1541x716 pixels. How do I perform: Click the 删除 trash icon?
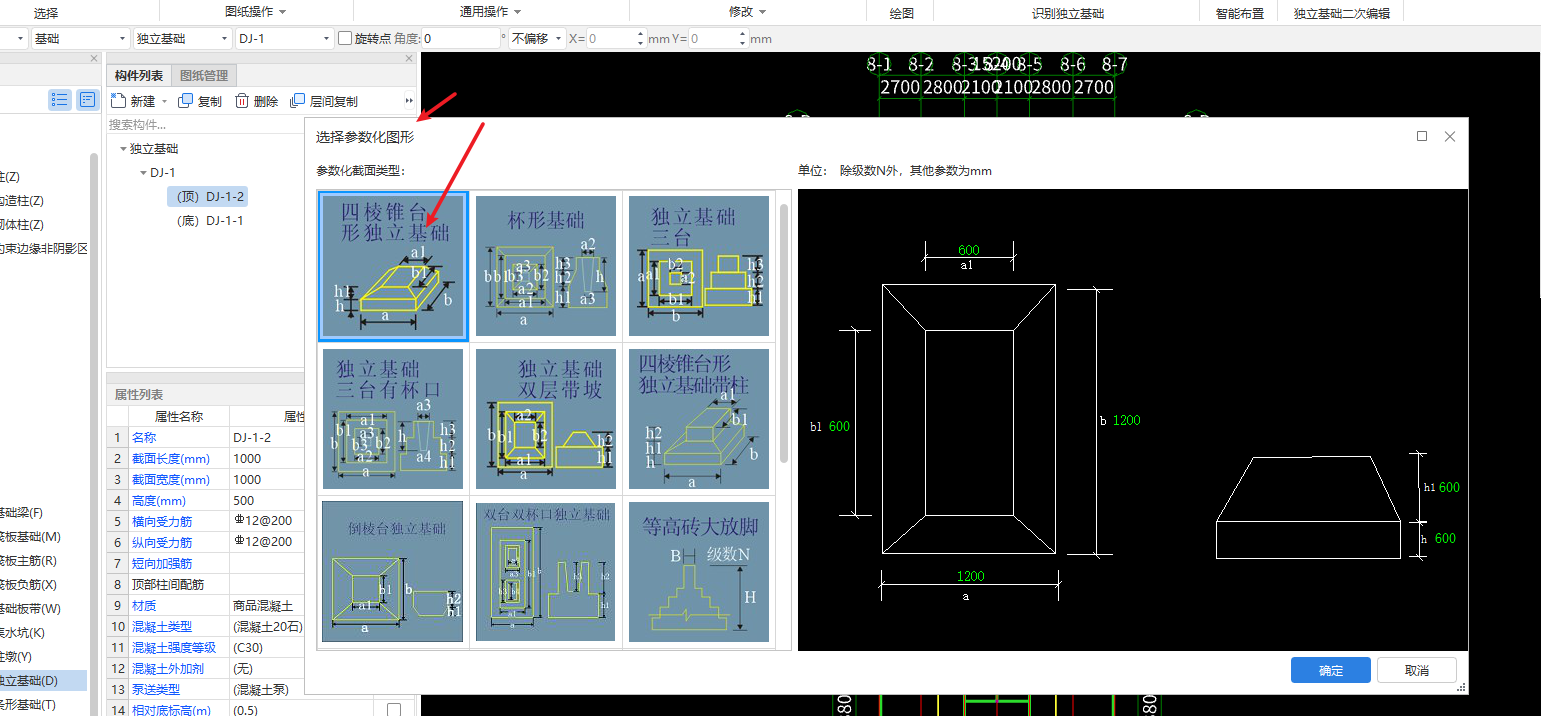(x=242, y=101)
